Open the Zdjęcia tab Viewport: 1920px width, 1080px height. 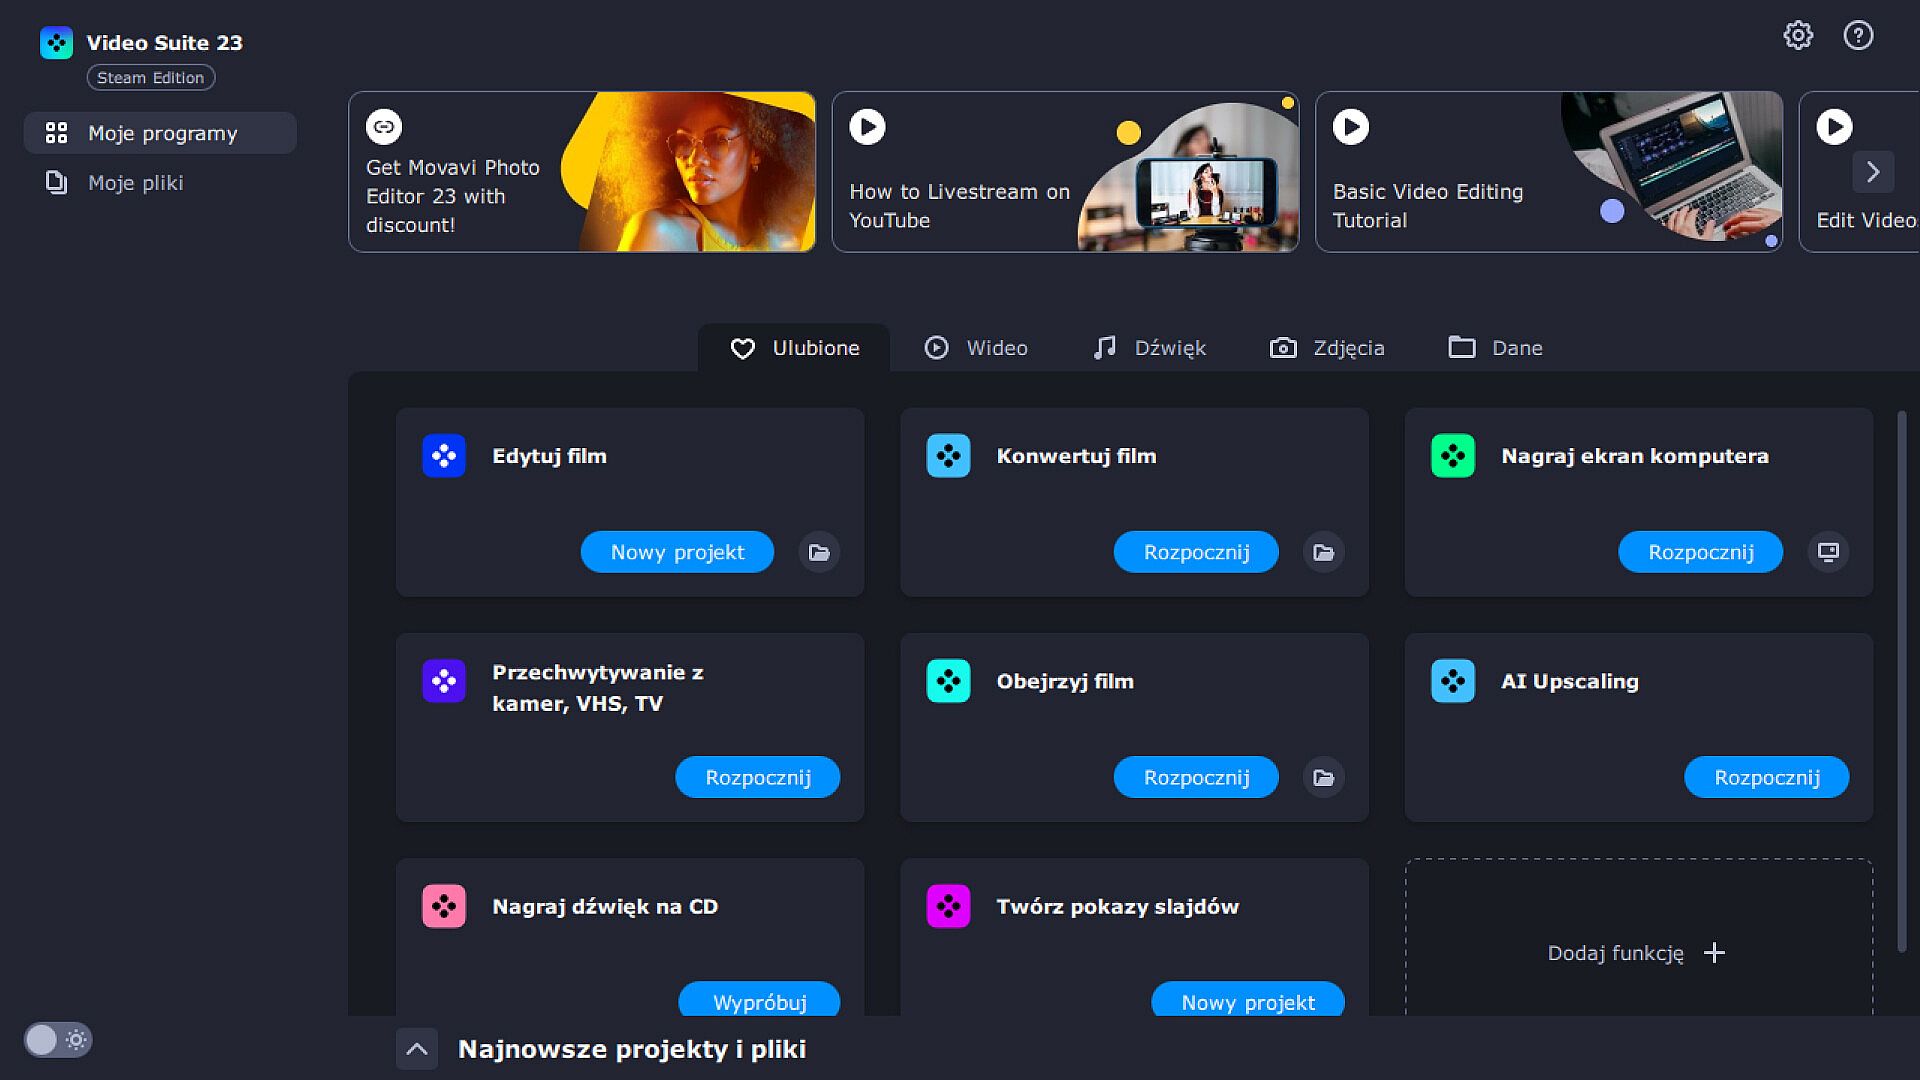point(1327,348)
